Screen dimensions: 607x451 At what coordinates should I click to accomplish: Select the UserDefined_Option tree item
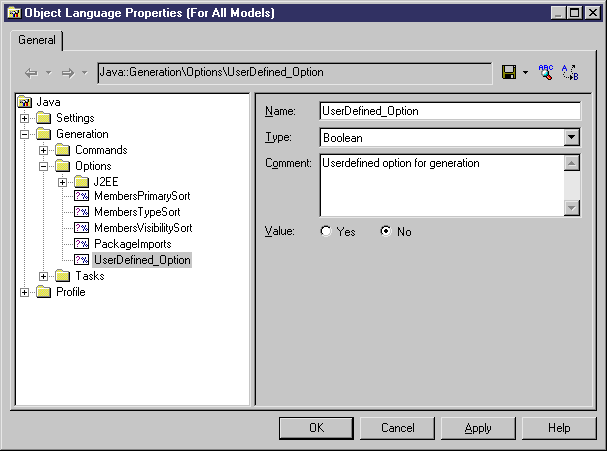(142, 260)
